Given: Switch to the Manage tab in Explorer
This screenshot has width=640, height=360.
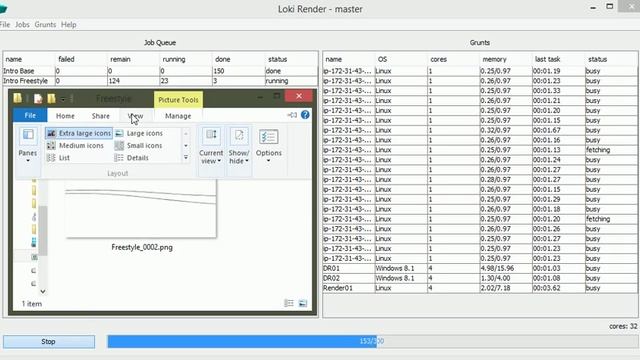Looking at the screenshot, I should point(178,116).
